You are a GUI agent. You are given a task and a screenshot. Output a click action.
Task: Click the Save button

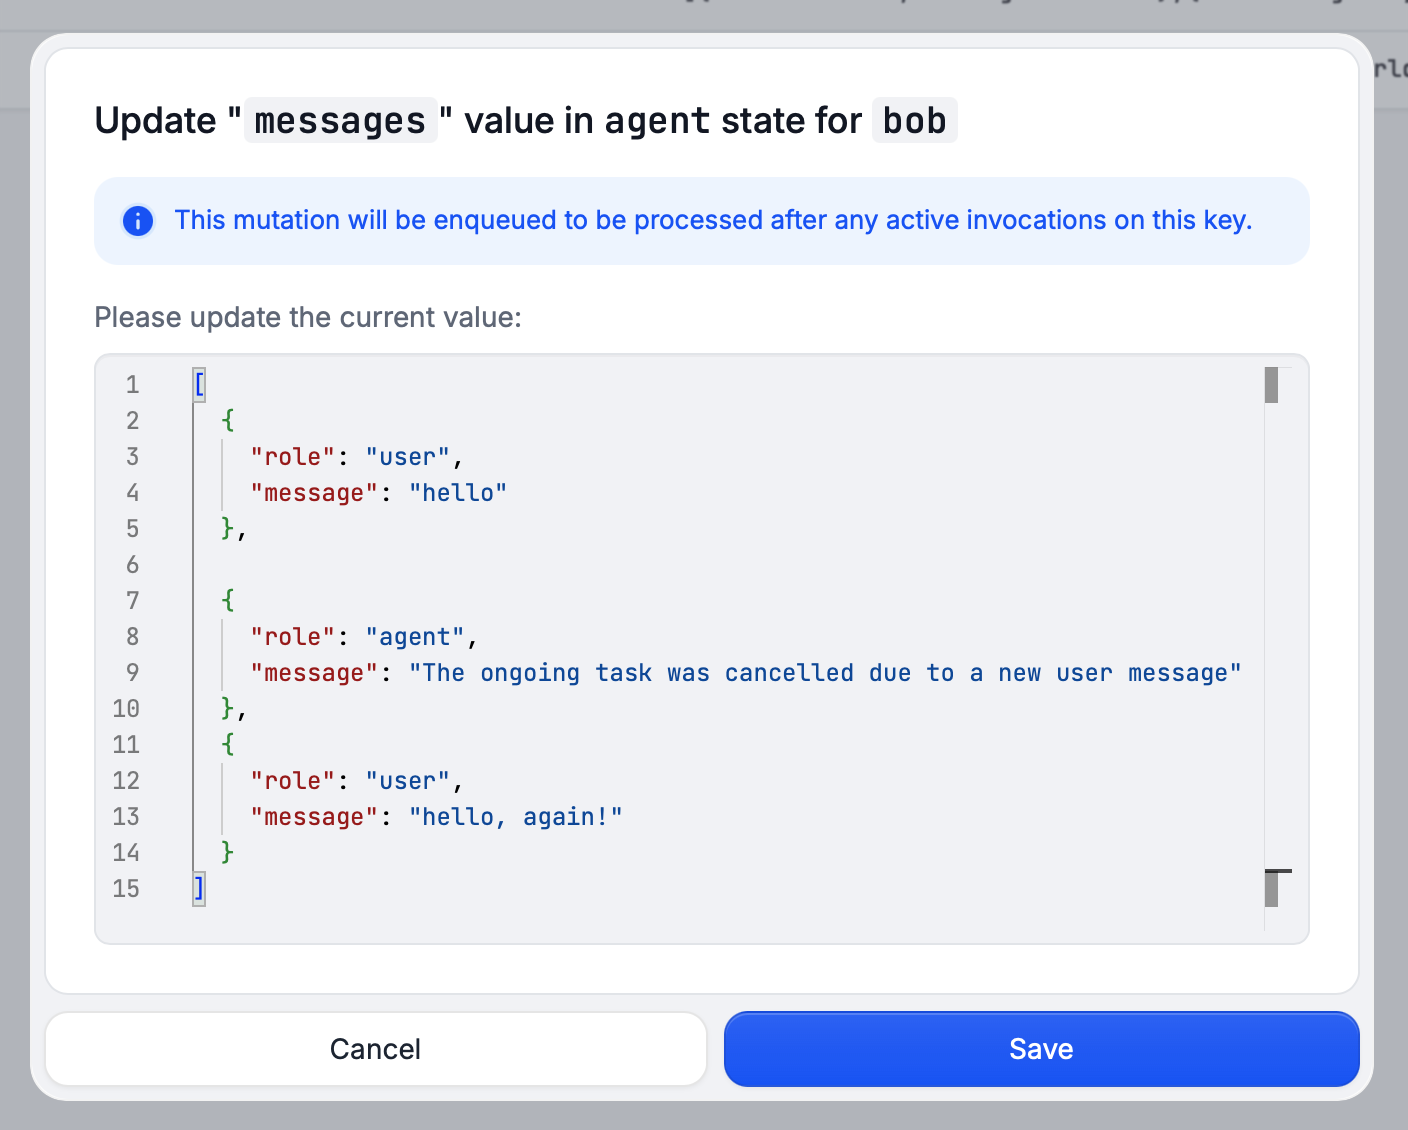point(1041,1049)
